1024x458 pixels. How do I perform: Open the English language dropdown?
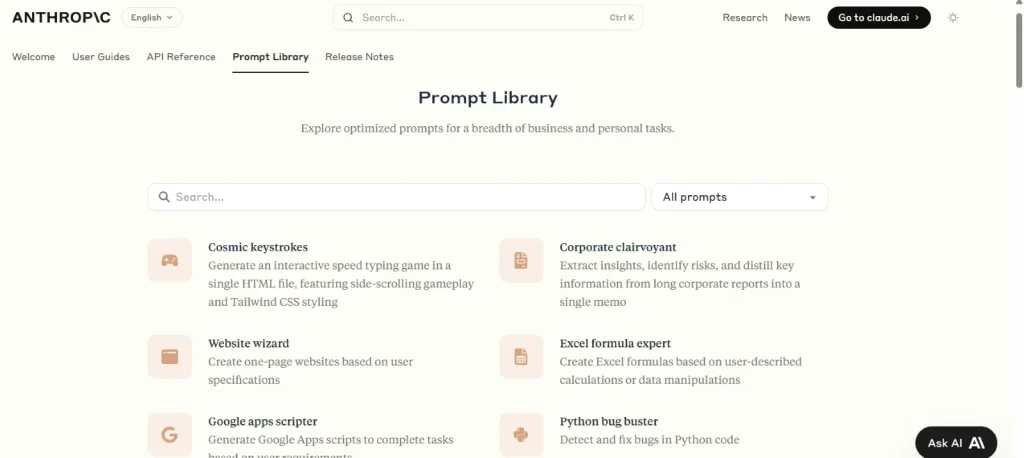tap(152, 17)
